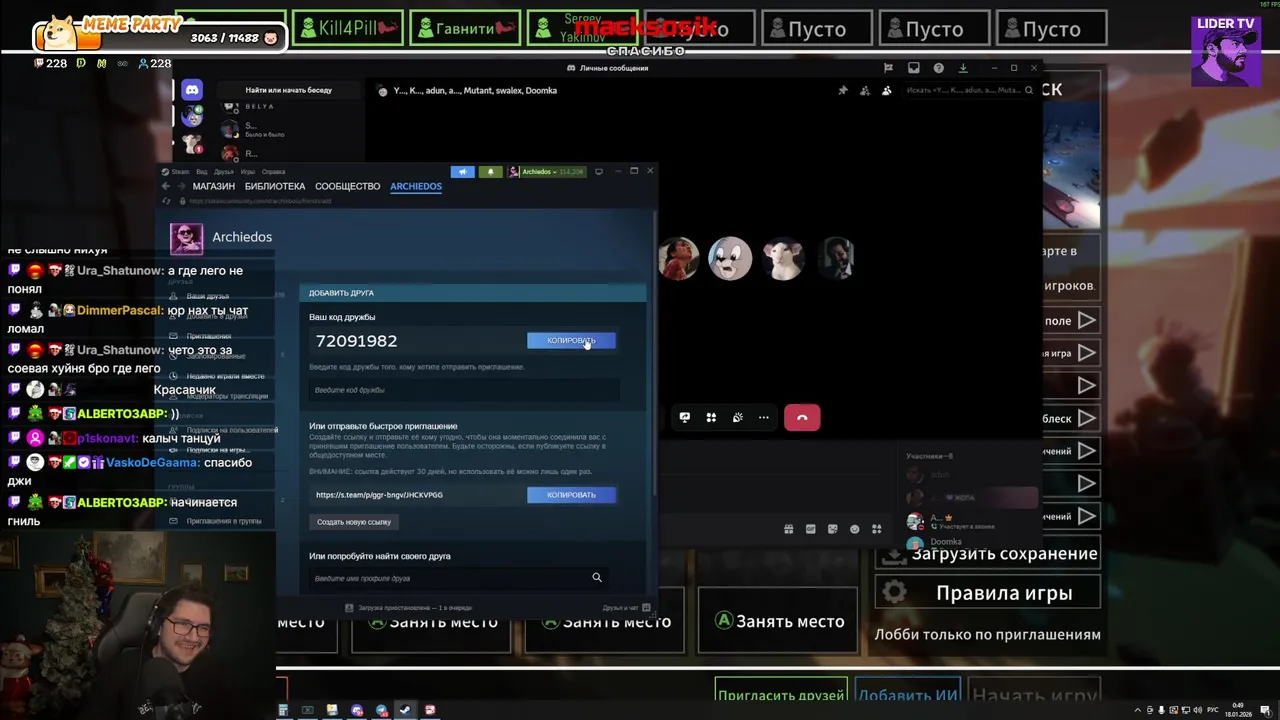The height and width of the screenshot is (720, 1280).
Task: Open the GIF picker in Discord
Action: tap(811, 529)
